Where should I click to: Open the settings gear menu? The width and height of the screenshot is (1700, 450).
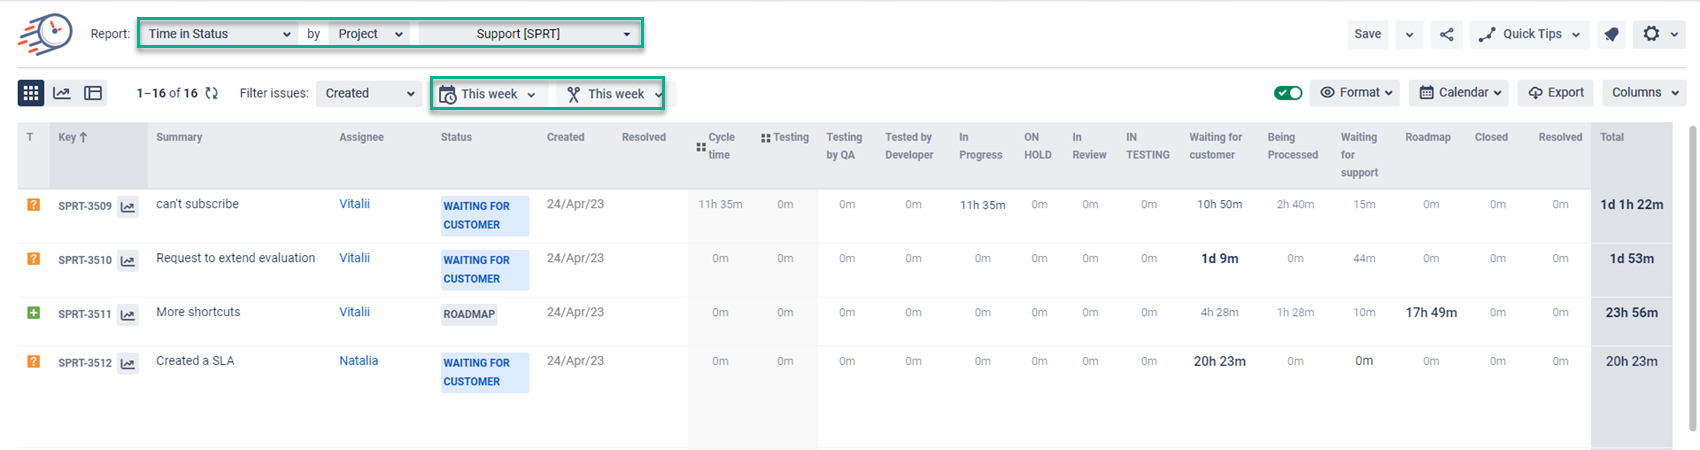1658,34
